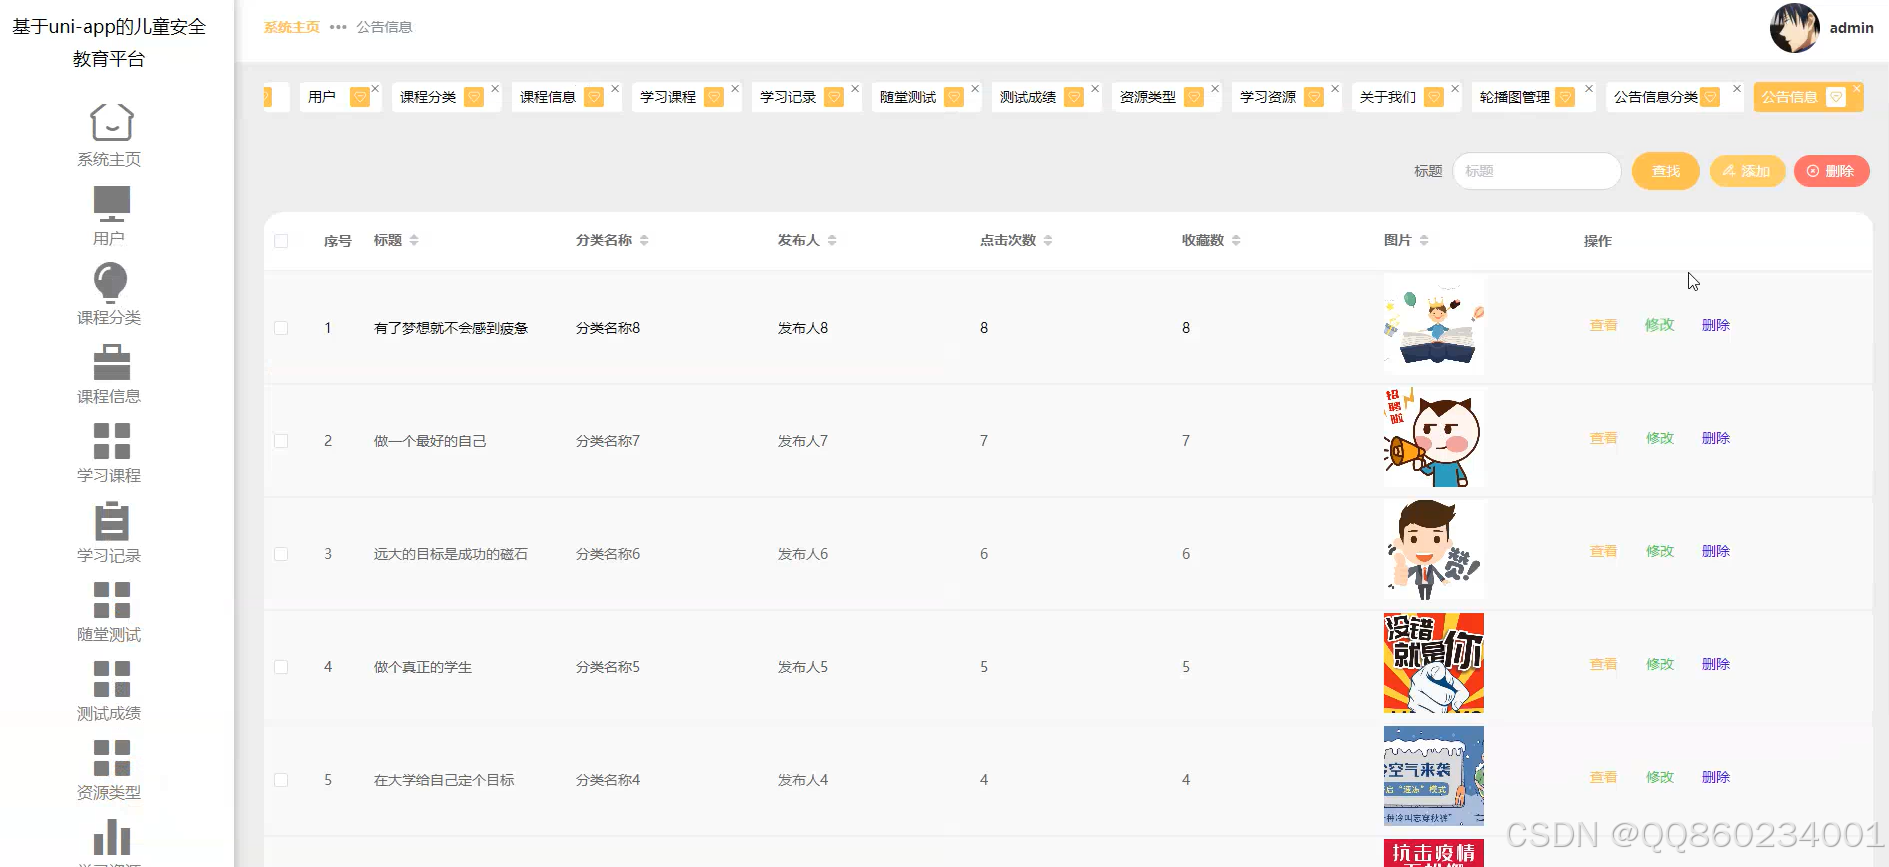This screenshot has height=867, width=1889.
Task: Click the red 删除 batch delete button
Action: [x=1832, y=171]
